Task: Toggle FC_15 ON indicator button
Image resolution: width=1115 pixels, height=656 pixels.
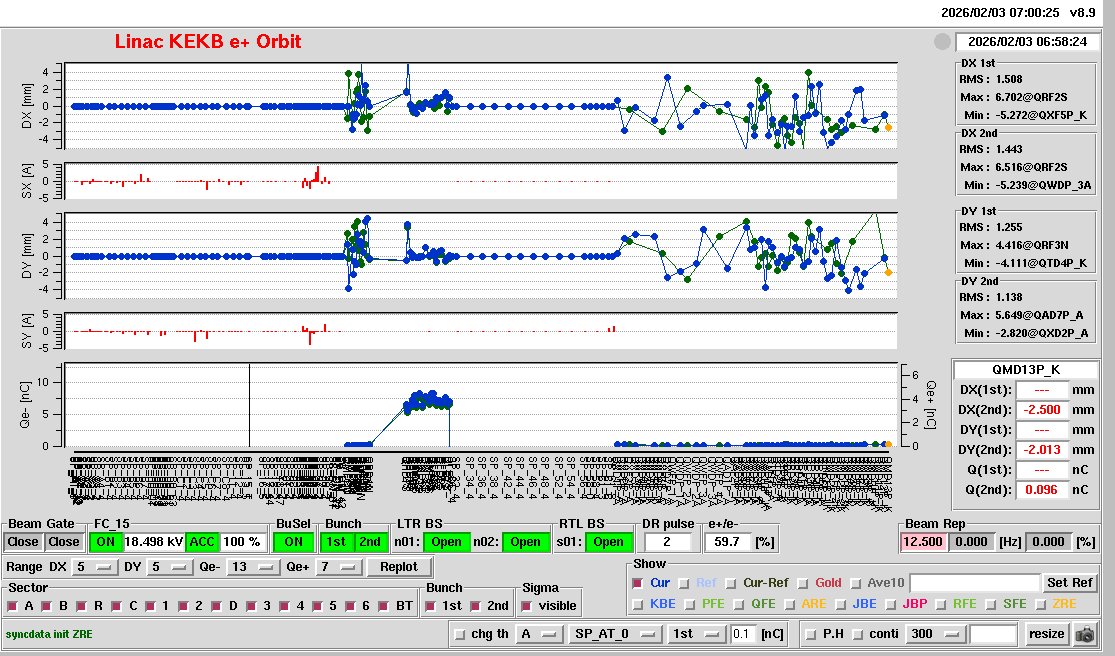Action: click(105, 542)
